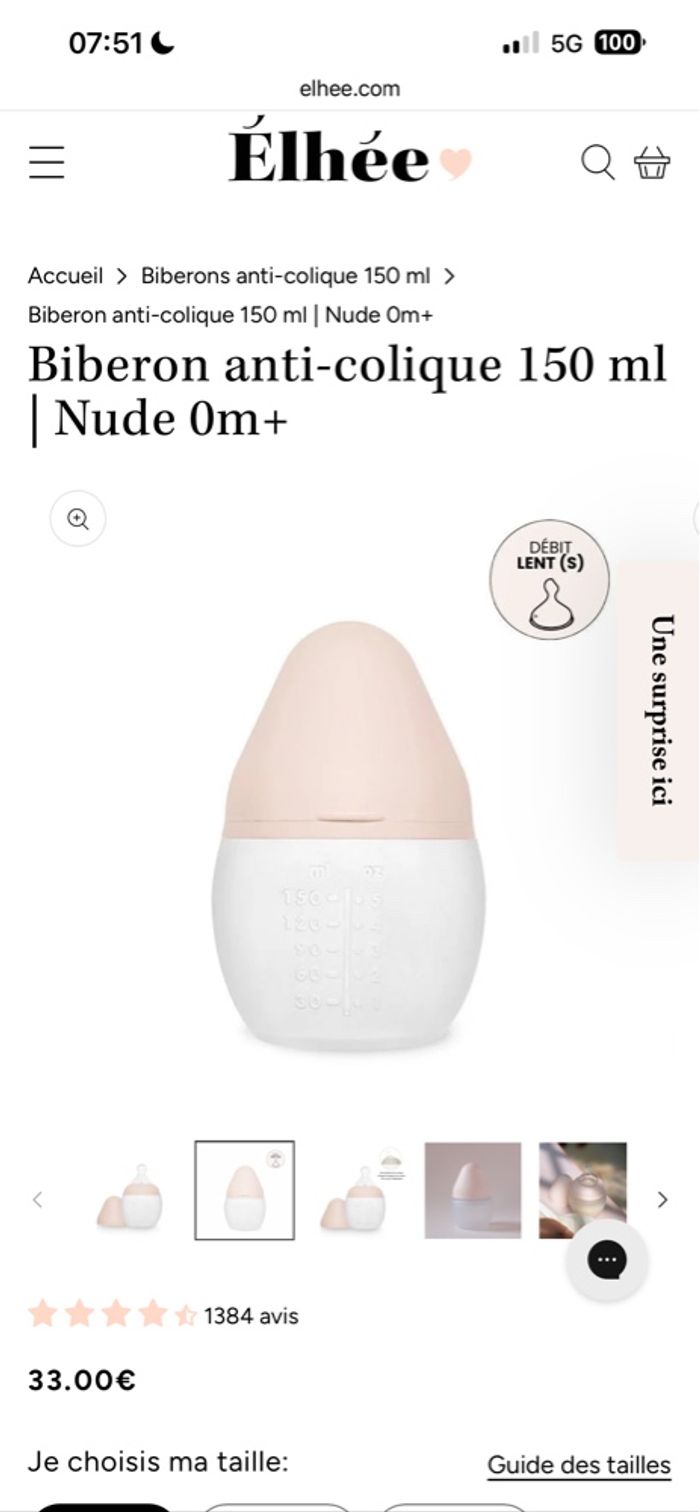Select the highlighted closed bottle thumbnail

click(244, 1190)
